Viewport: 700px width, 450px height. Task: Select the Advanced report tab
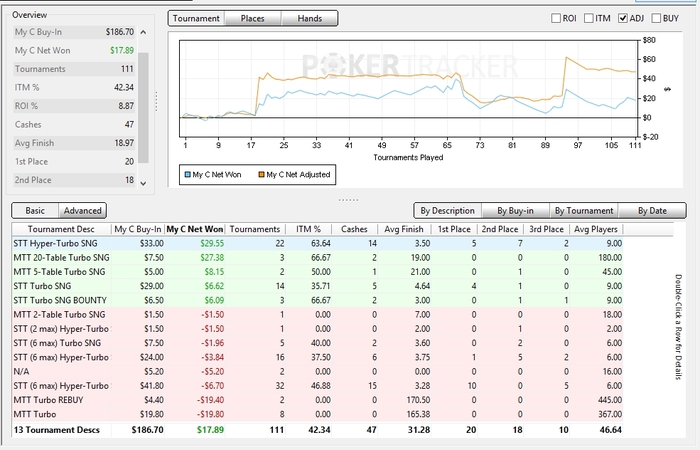tap(82, 211)
